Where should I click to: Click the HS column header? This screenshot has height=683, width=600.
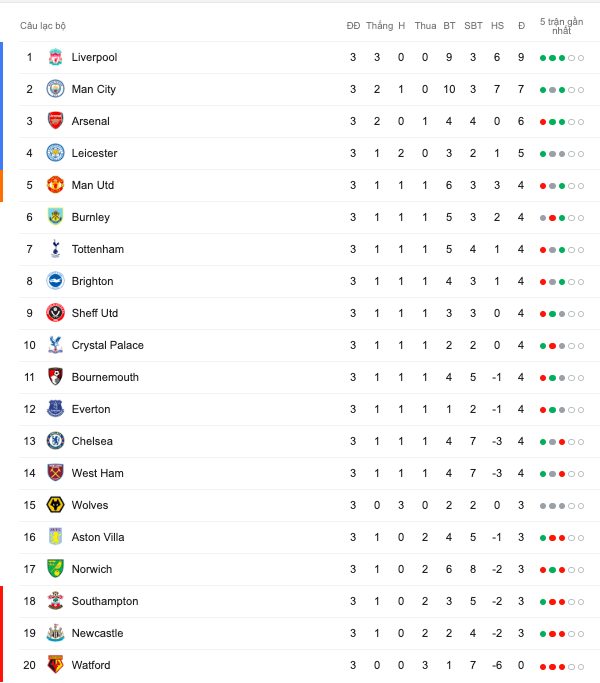click(x=497, y=25)
